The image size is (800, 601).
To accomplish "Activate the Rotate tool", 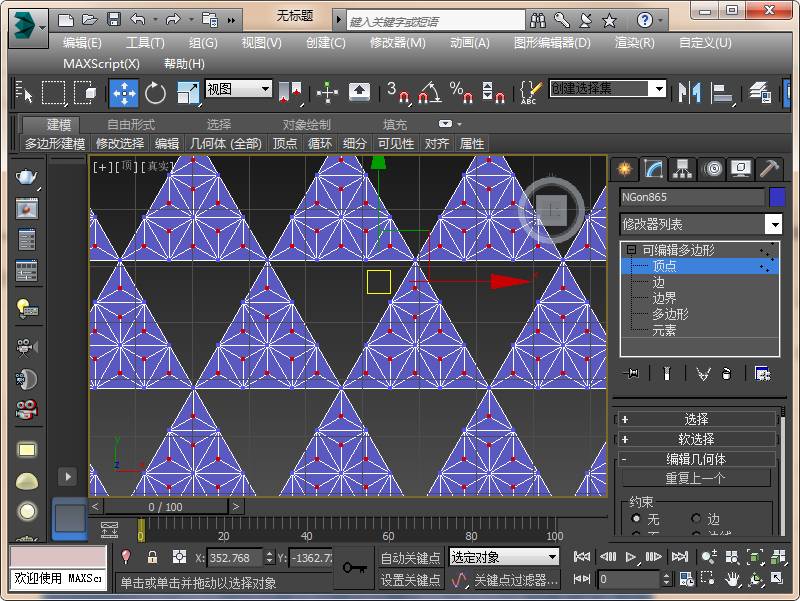I will [155, 93].
